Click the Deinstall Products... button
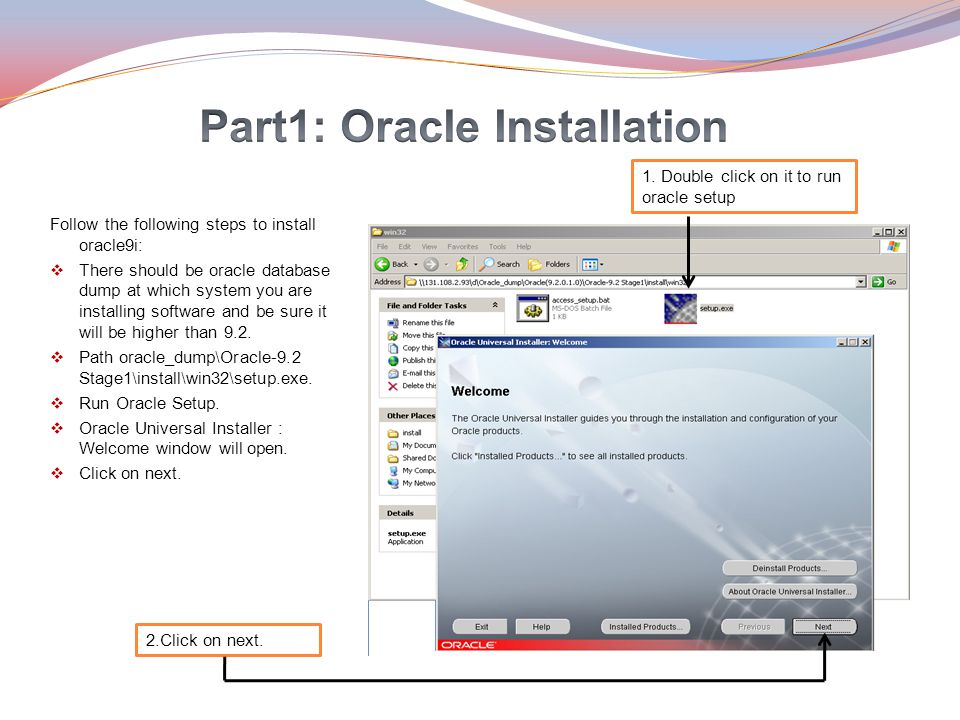 click(x=789, y=568)
